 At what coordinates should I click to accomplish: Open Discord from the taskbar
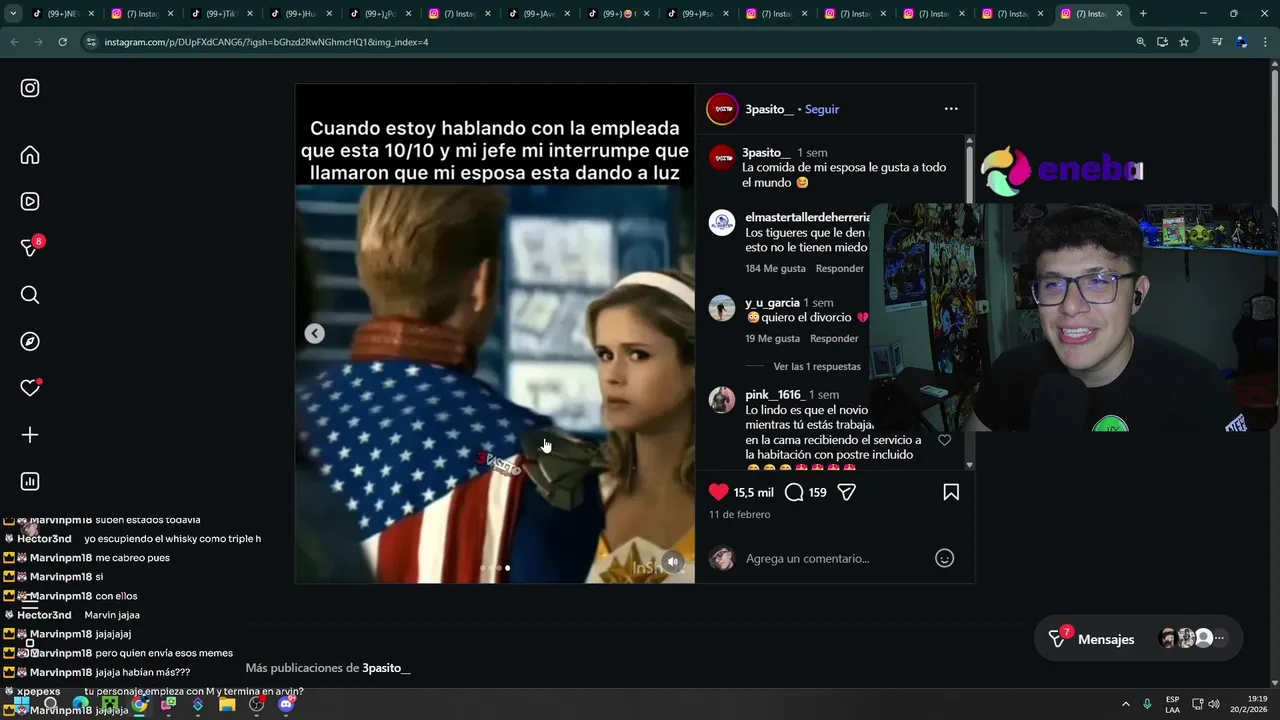click(286, 704)
